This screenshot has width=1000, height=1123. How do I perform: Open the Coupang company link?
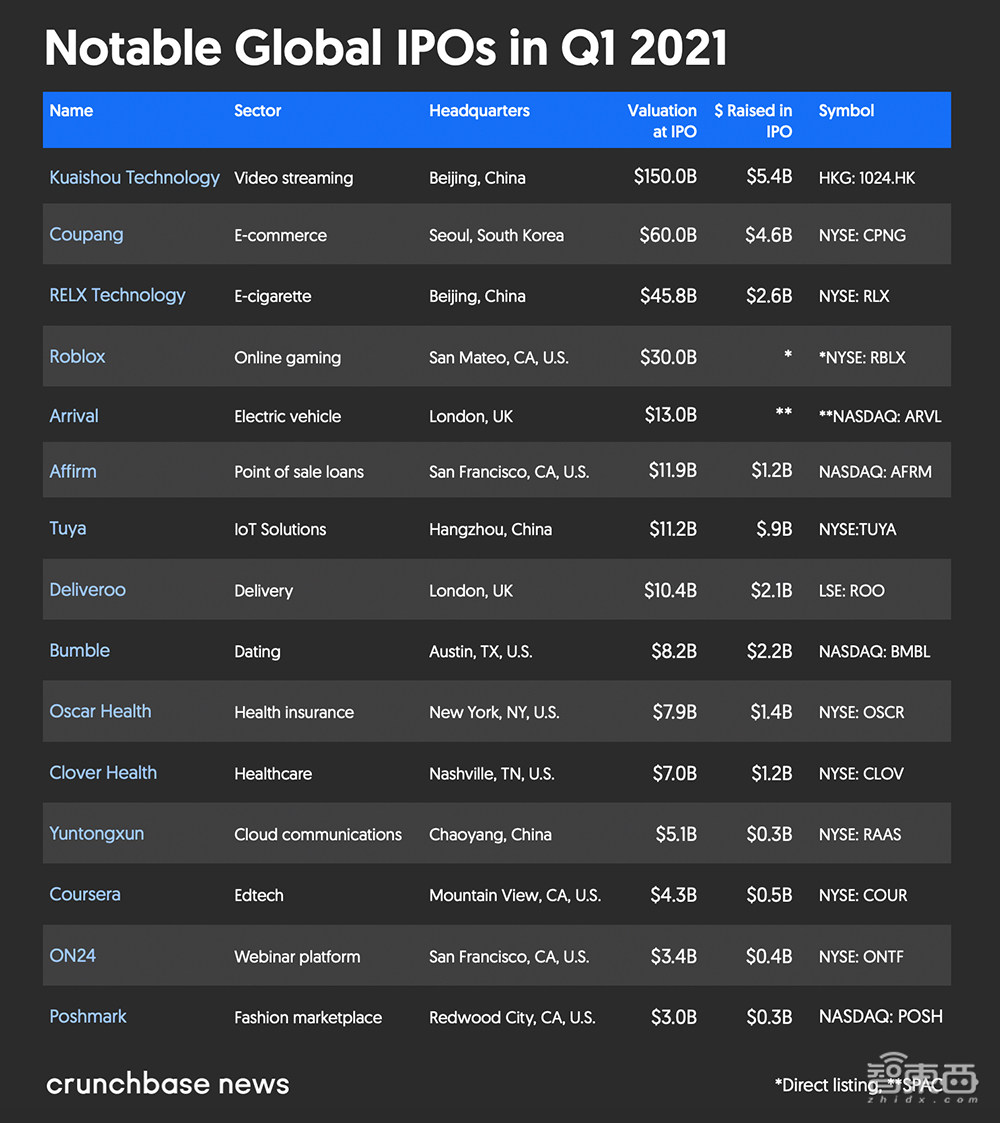86,235
